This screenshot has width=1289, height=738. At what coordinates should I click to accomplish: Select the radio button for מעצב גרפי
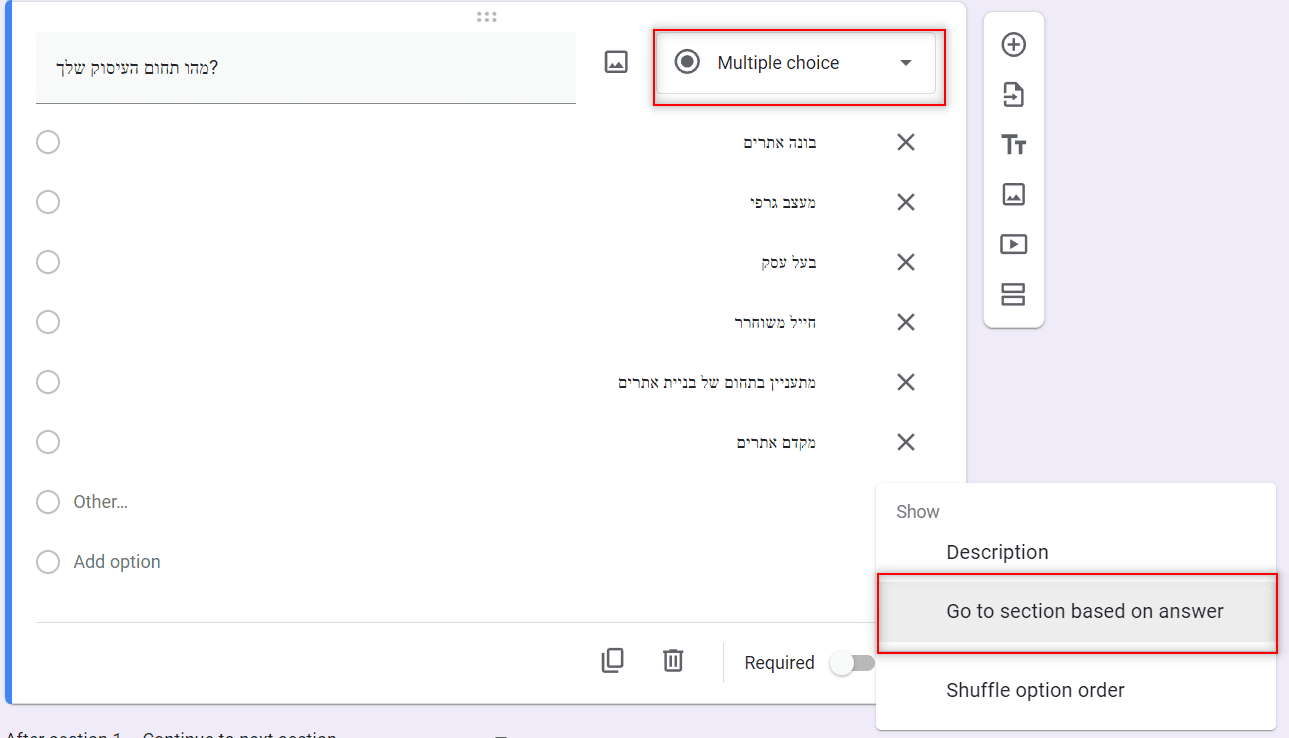point(48,202)
